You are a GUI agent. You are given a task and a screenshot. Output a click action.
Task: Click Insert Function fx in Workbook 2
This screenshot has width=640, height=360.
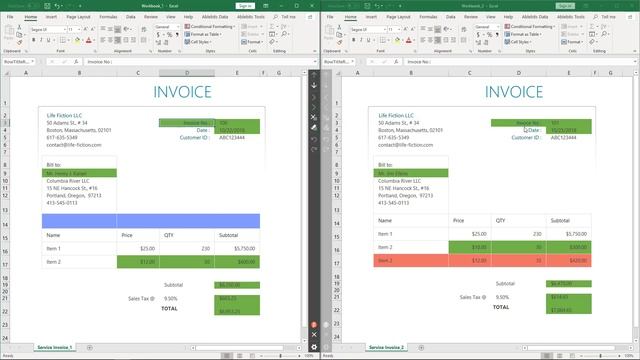pyautogui.click(x=396, y=62)
